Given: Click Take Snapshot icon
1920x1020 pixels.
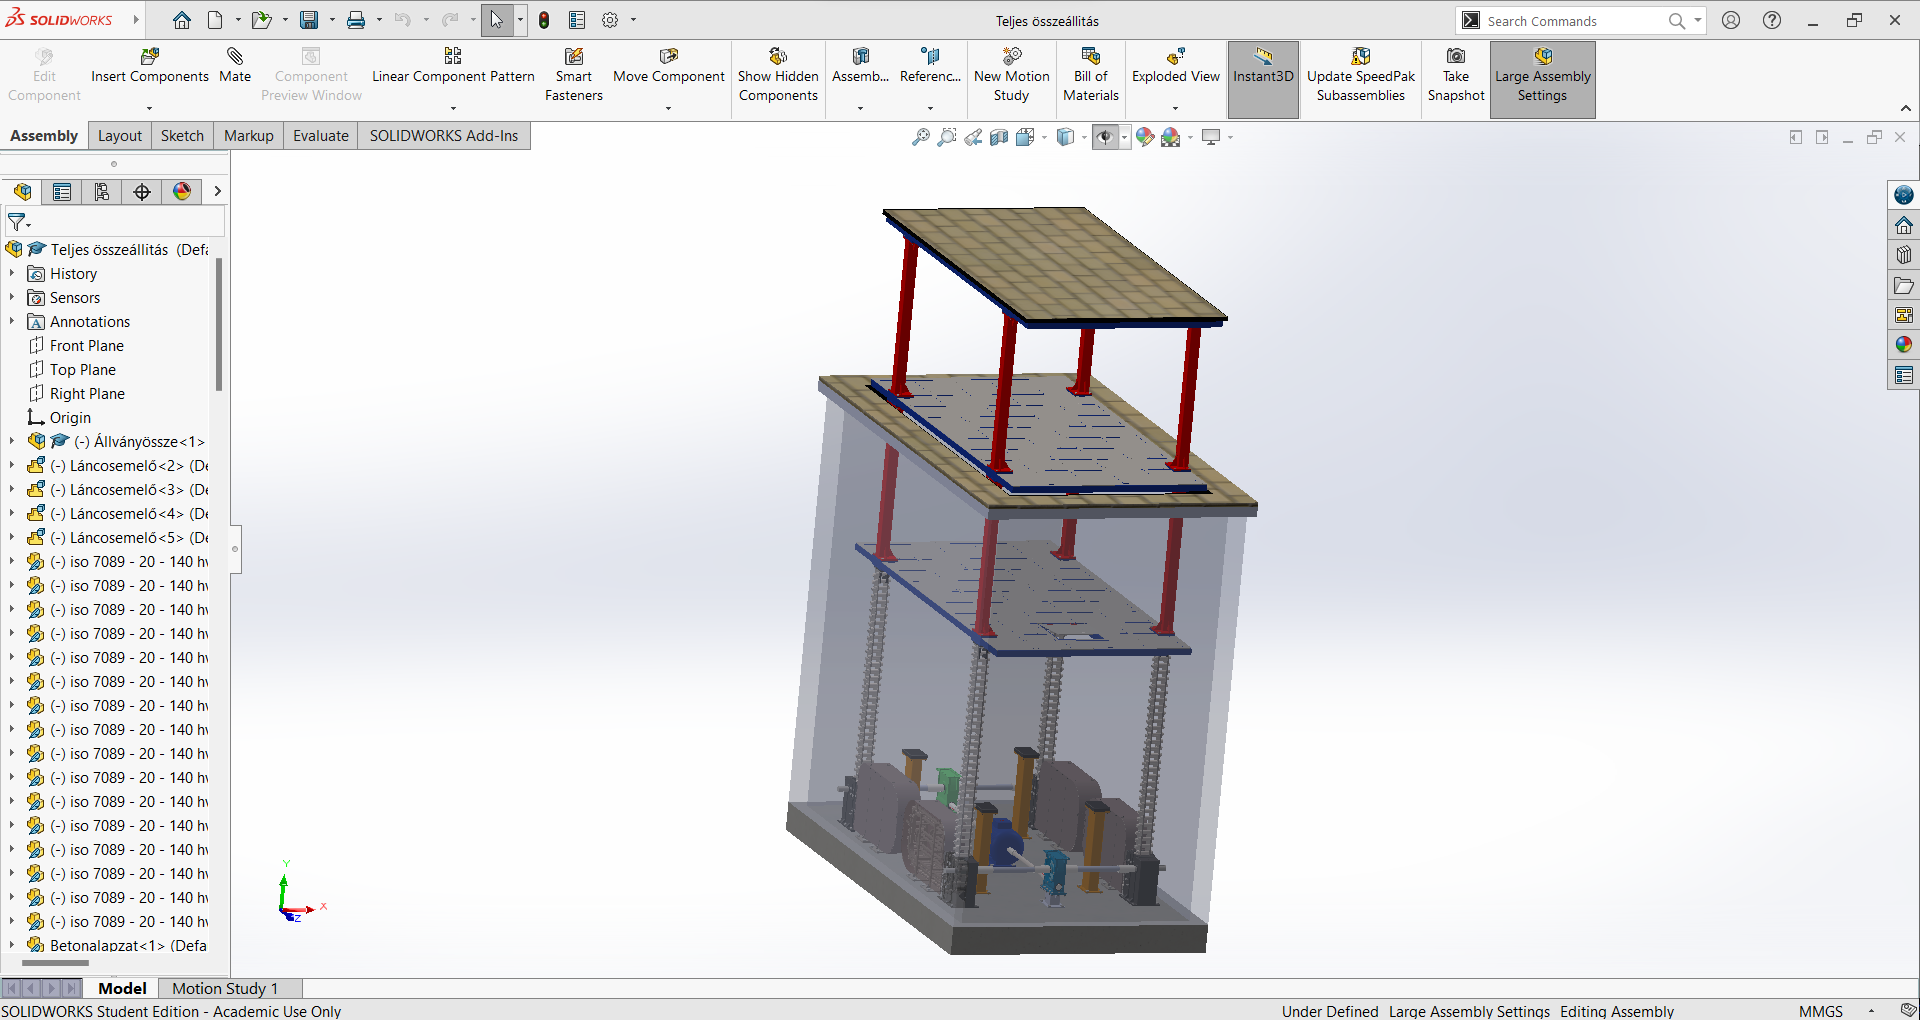Looking at the screenshot, I should tap(1455, 57).
